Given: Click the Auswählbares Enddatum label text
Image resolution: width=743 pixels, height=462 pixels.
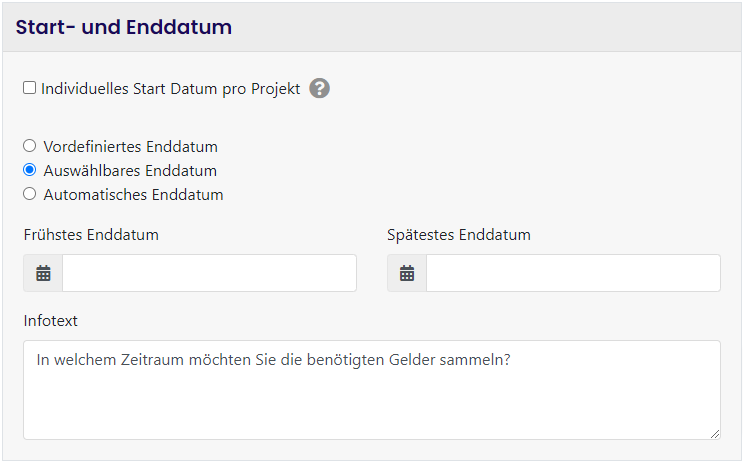Looking at the screenshot, I should (130, 170).
